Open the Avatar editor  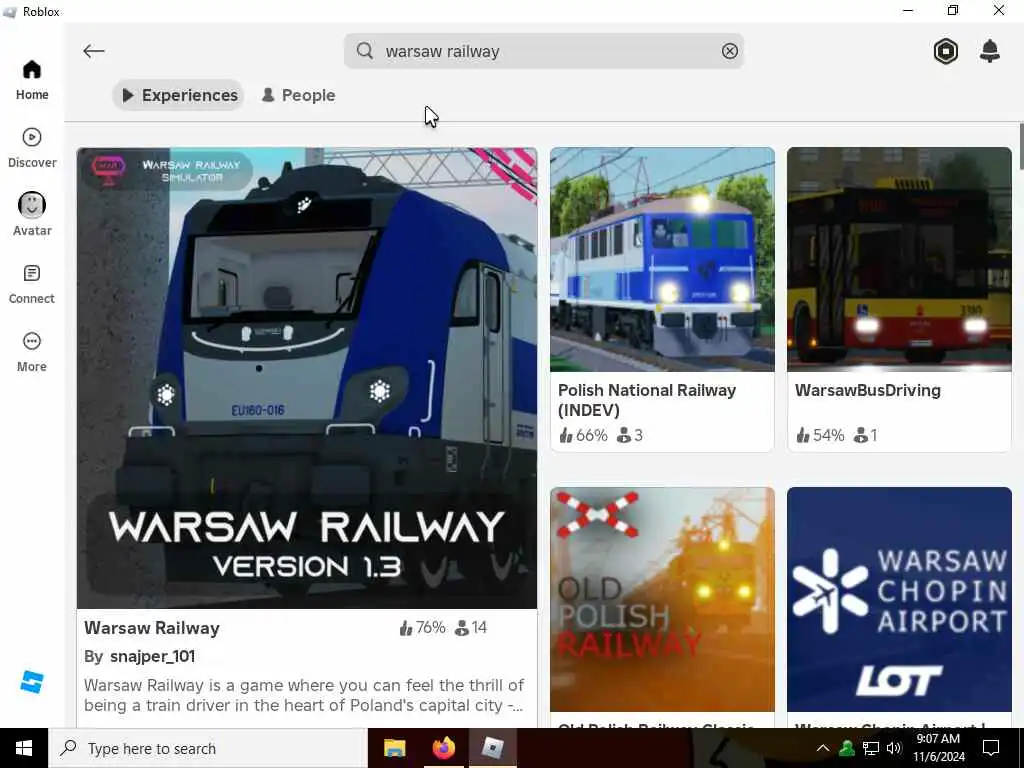pos(31,216)
